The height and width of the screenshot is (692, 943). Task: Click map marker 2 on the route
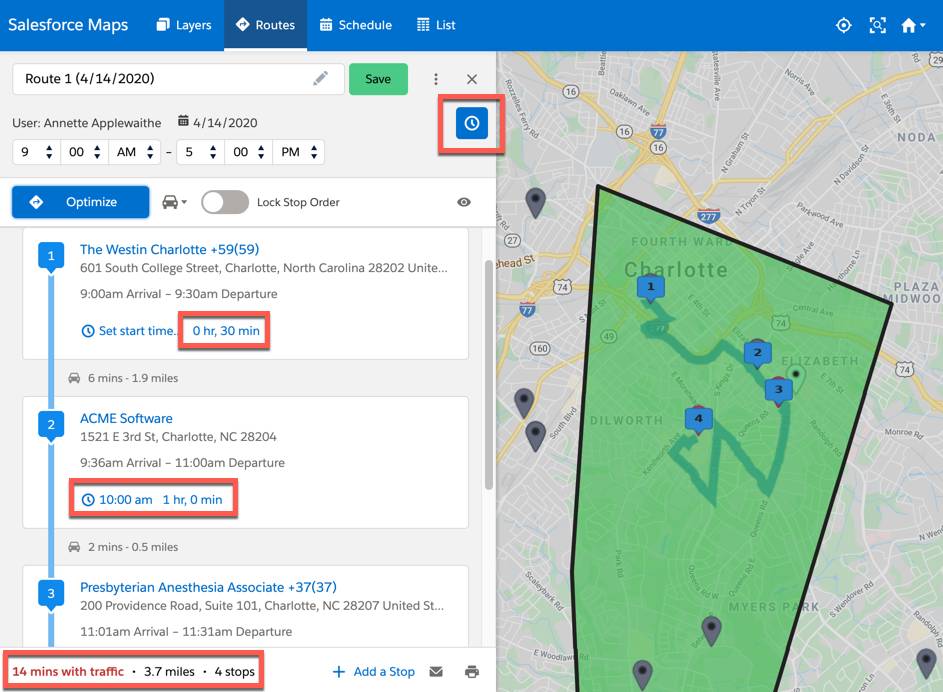[x=757, y=354]
